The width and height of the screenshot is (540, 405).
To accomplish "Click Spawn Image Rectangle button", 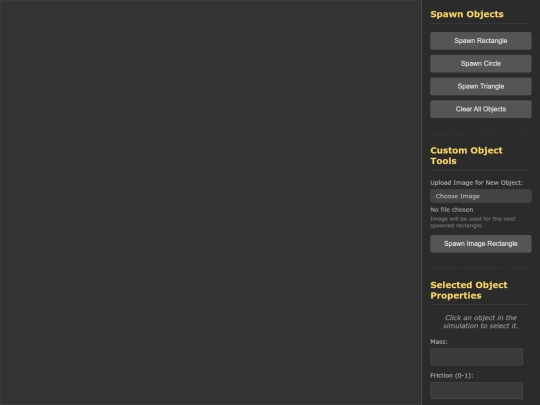I will pyautogui.click(x=480, y=244).
